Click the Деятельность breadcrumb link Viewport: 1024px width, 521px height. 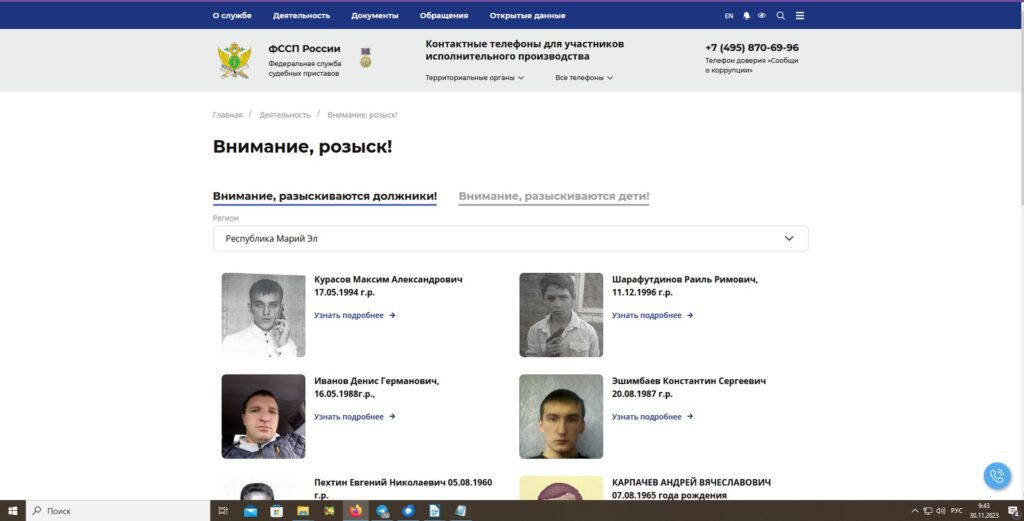(x=285, y=115)
